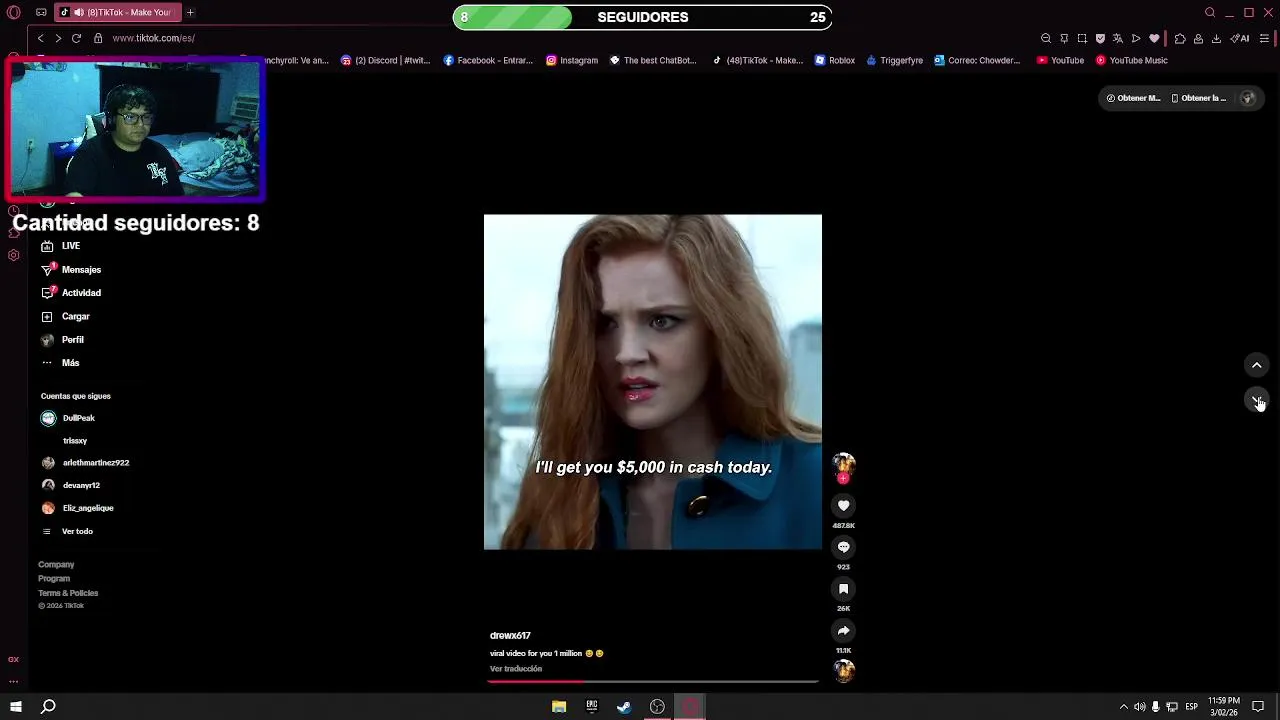1280x720 pixels.
Task: Follow drewx617 via the red plus badge
Action: coord(843,478)
